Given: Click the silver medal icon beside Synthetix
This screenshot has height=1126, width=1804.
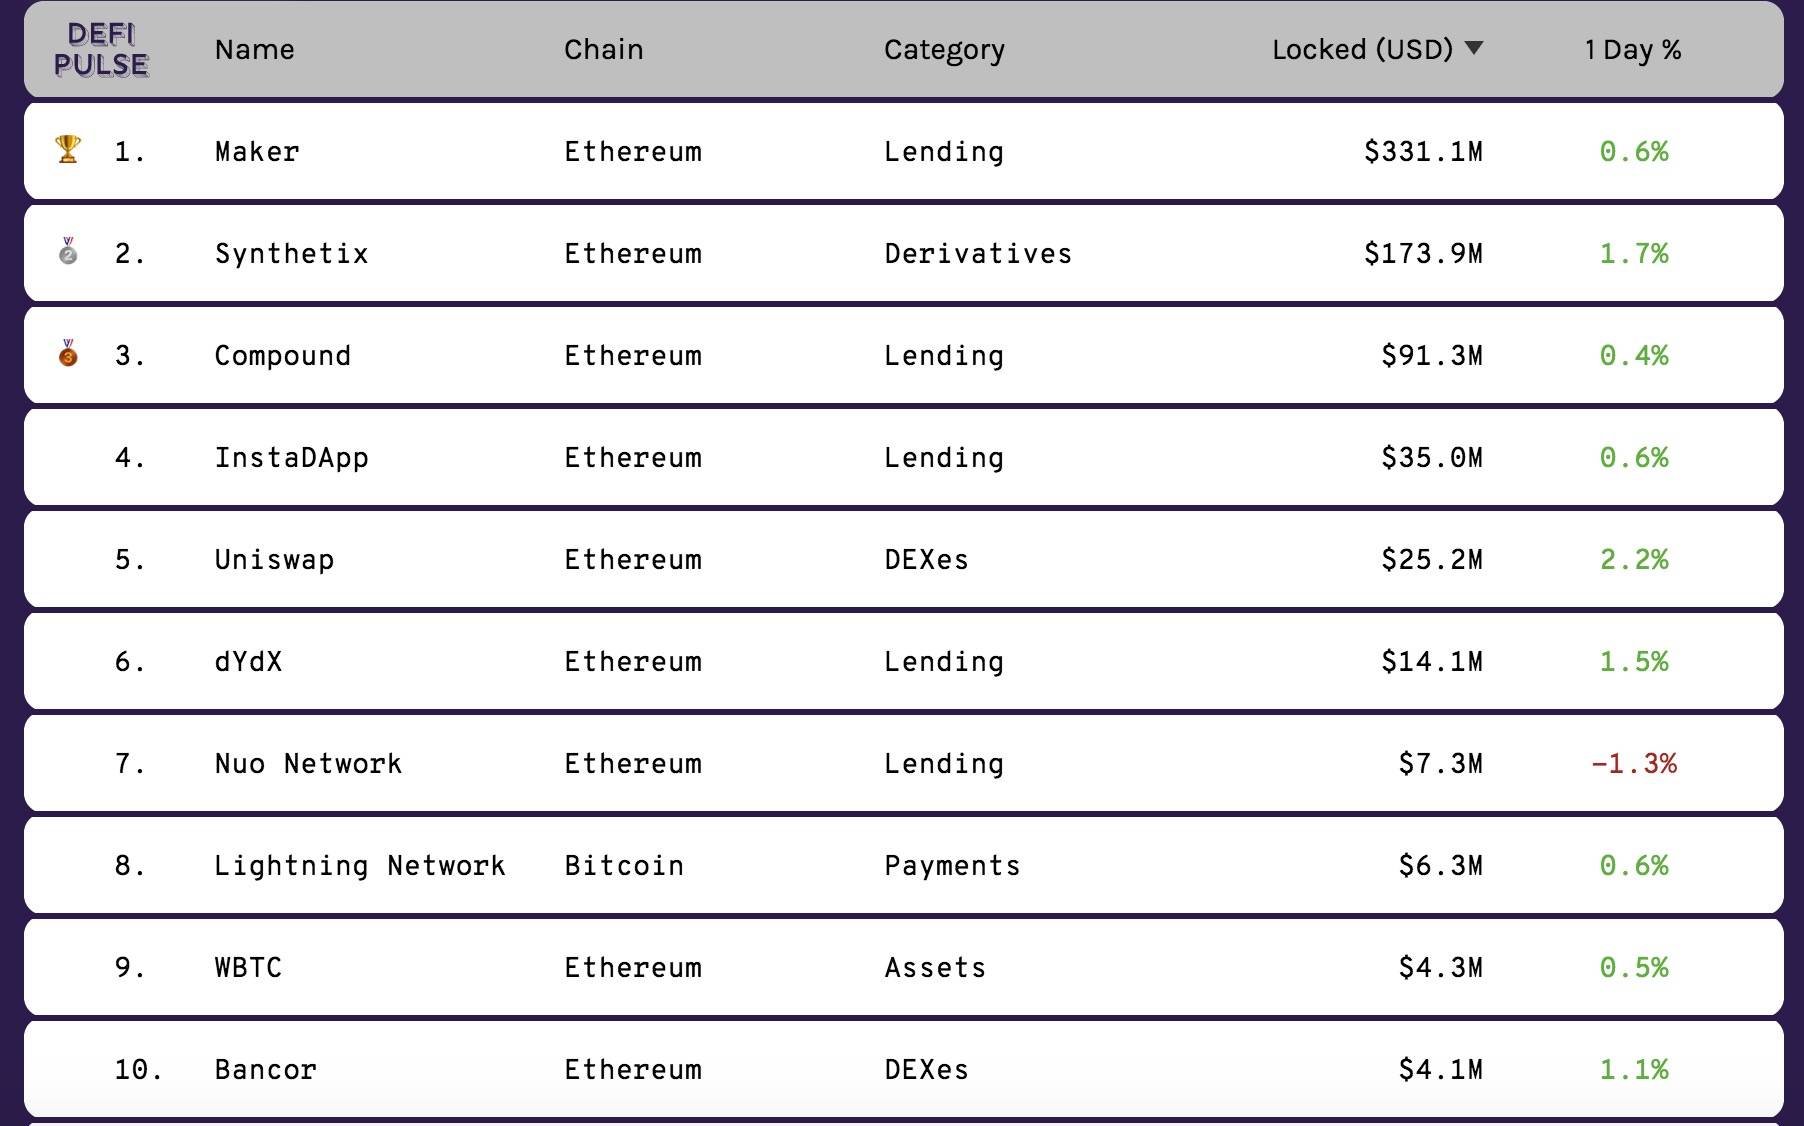Looking at the screenshot, I should (x=68, y=251).
